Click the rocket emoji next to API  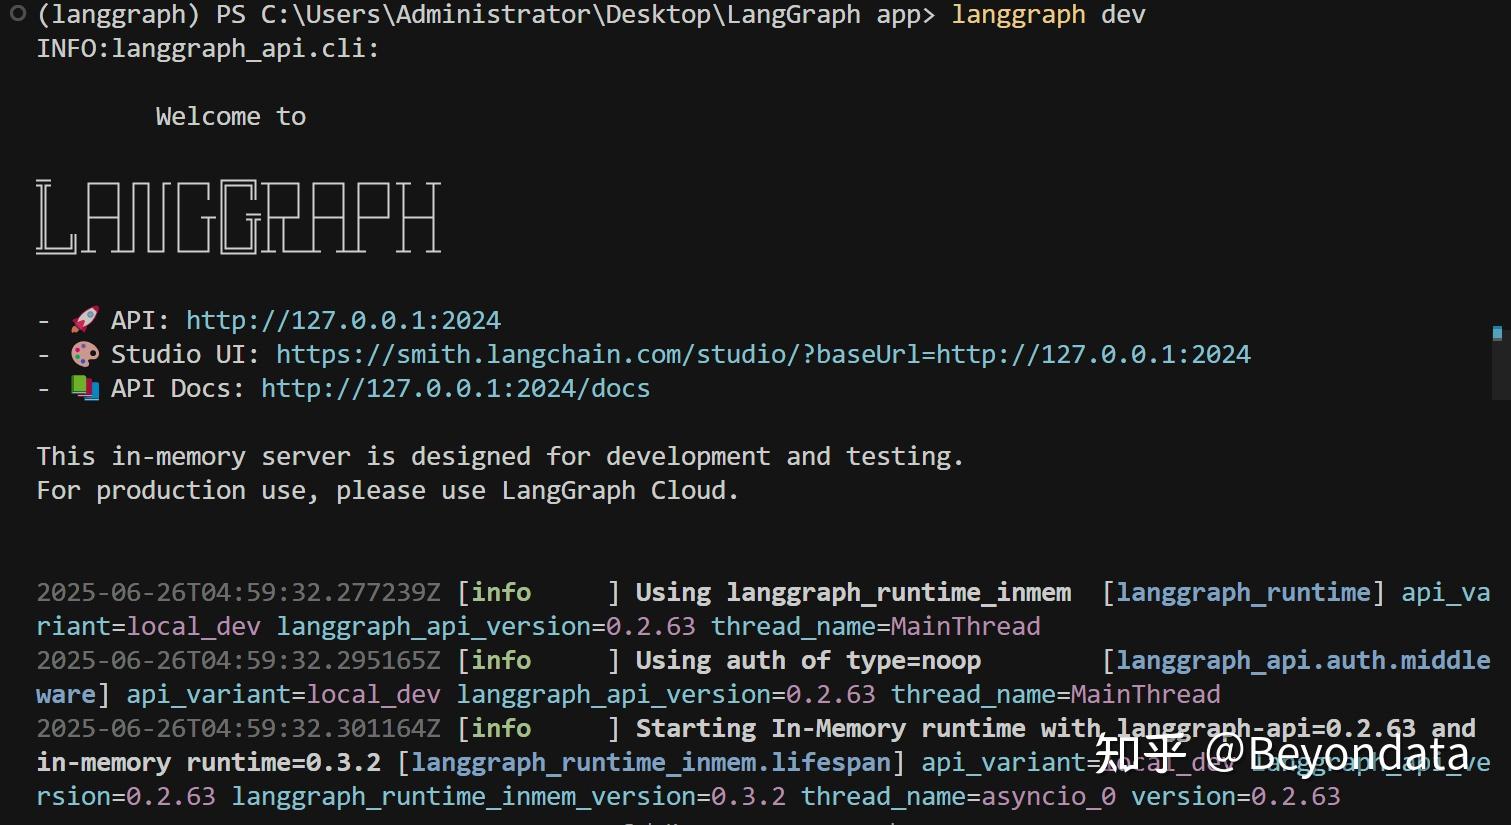click(85, 320)
